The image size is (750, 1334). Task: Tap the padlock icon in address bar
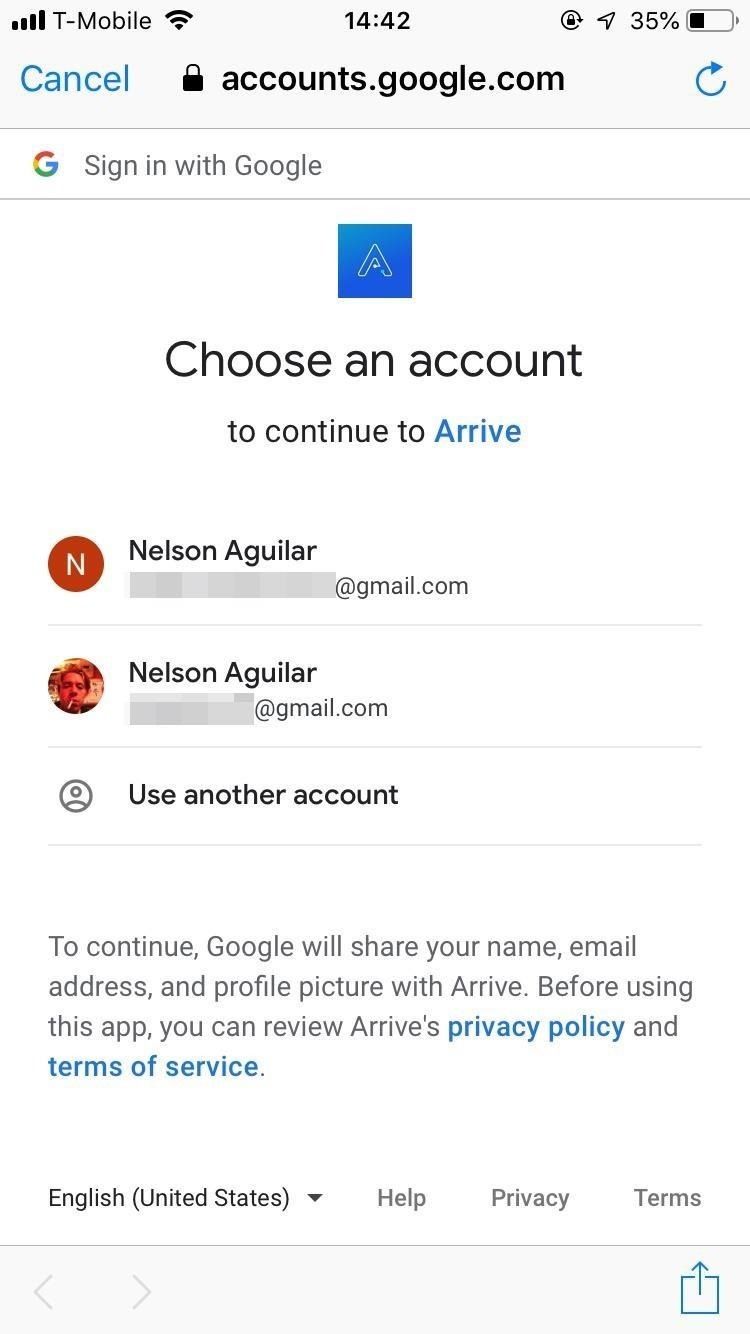tap(194, 80)
